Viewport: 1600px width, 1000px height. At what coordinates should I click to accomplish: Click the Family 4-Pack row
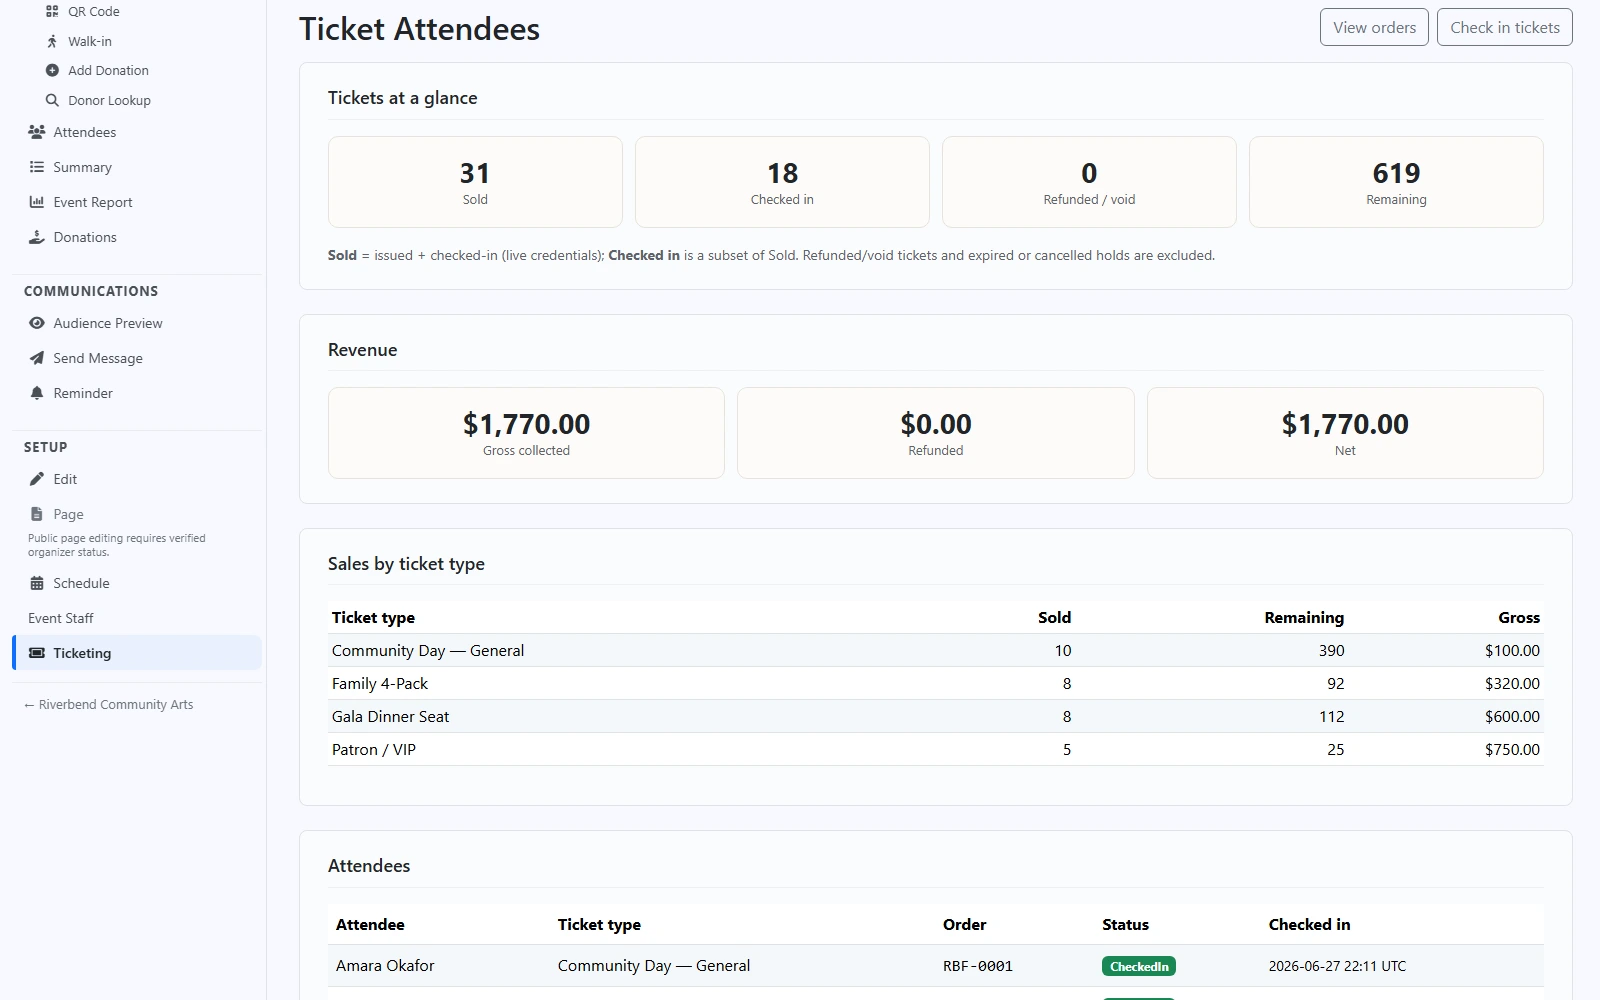point(936,683)
